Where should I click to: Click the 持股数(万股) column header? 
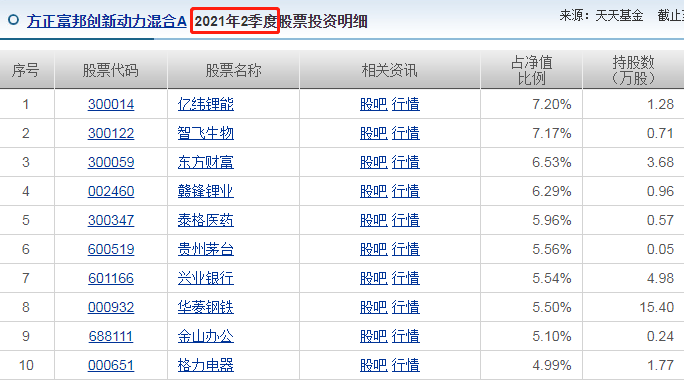click(x=633, y=70)
